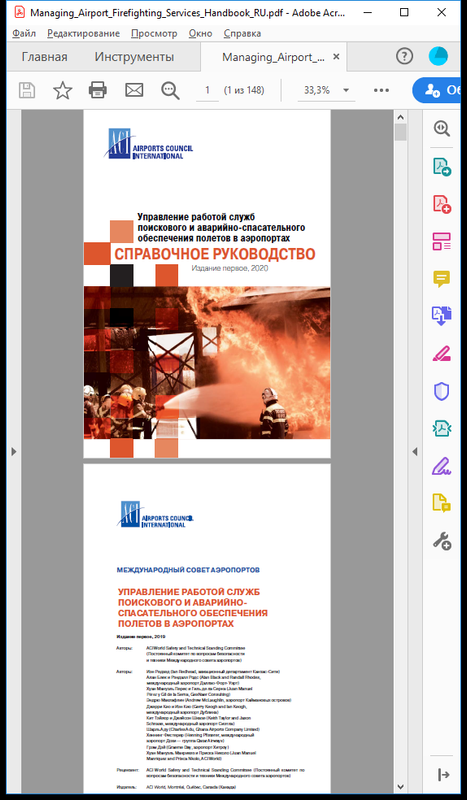Click the 'СПРАВОЧНОЕ РУКОВОДСТВО' heading
The image size is (467, 800).
pos(214,254)
